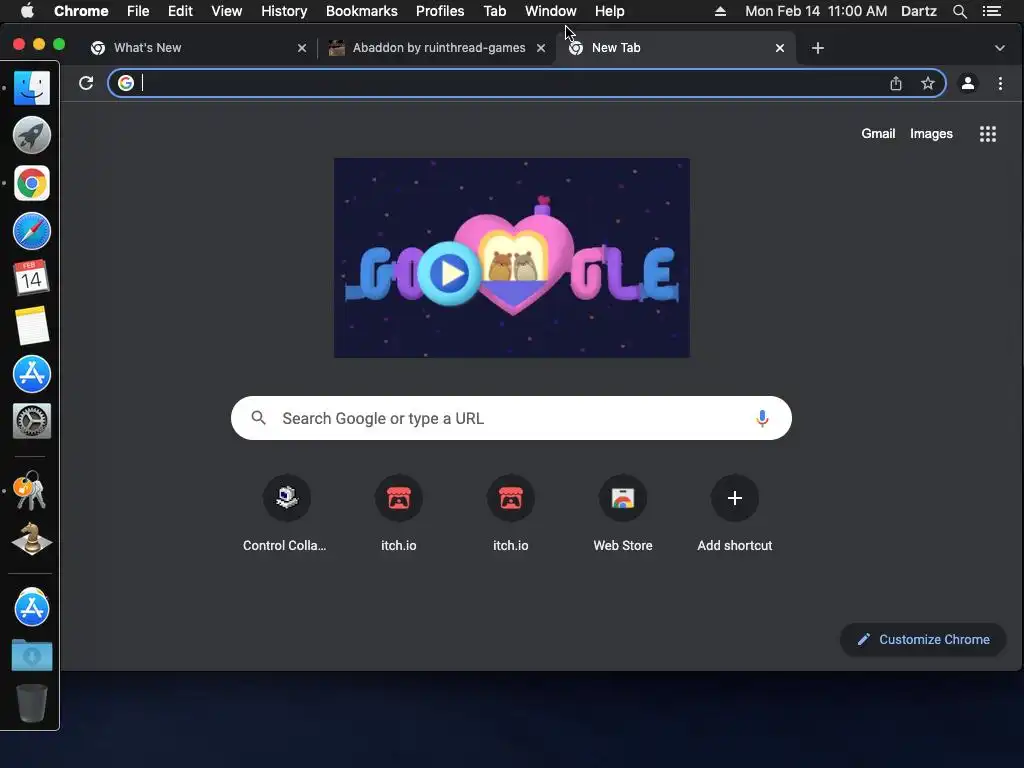Open the Help menu
Screen dimensions: 1024x768
[609, 11]
